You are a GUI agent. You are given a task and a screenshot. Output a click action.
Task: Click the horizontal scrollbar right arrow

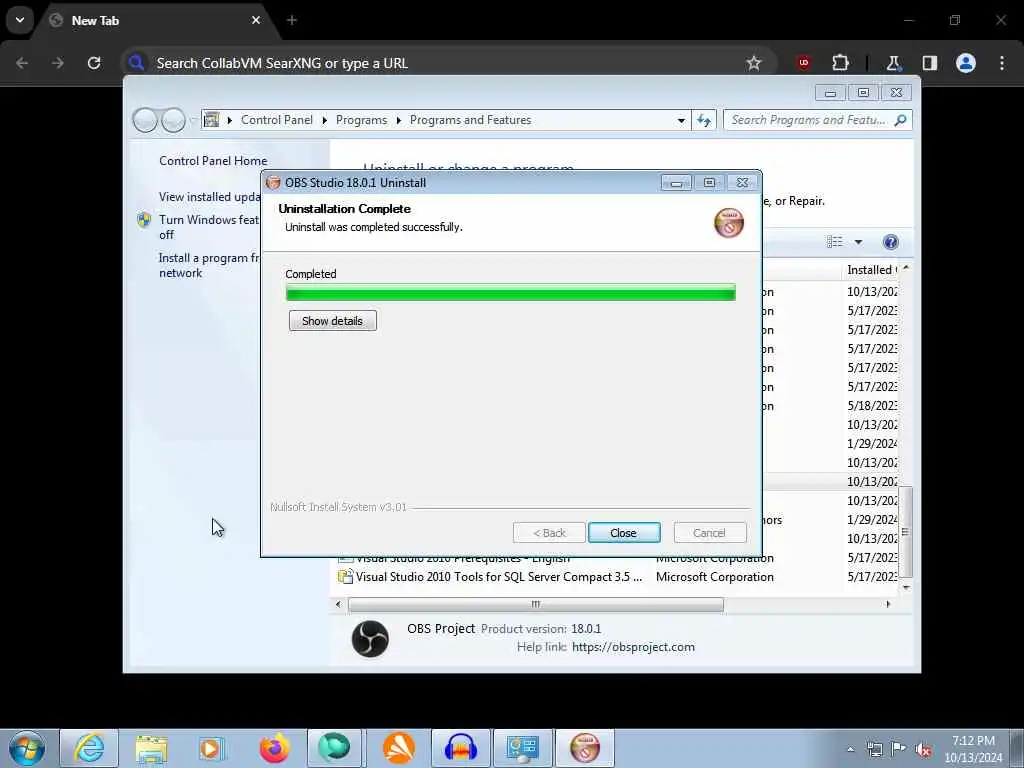coord(888,604)
